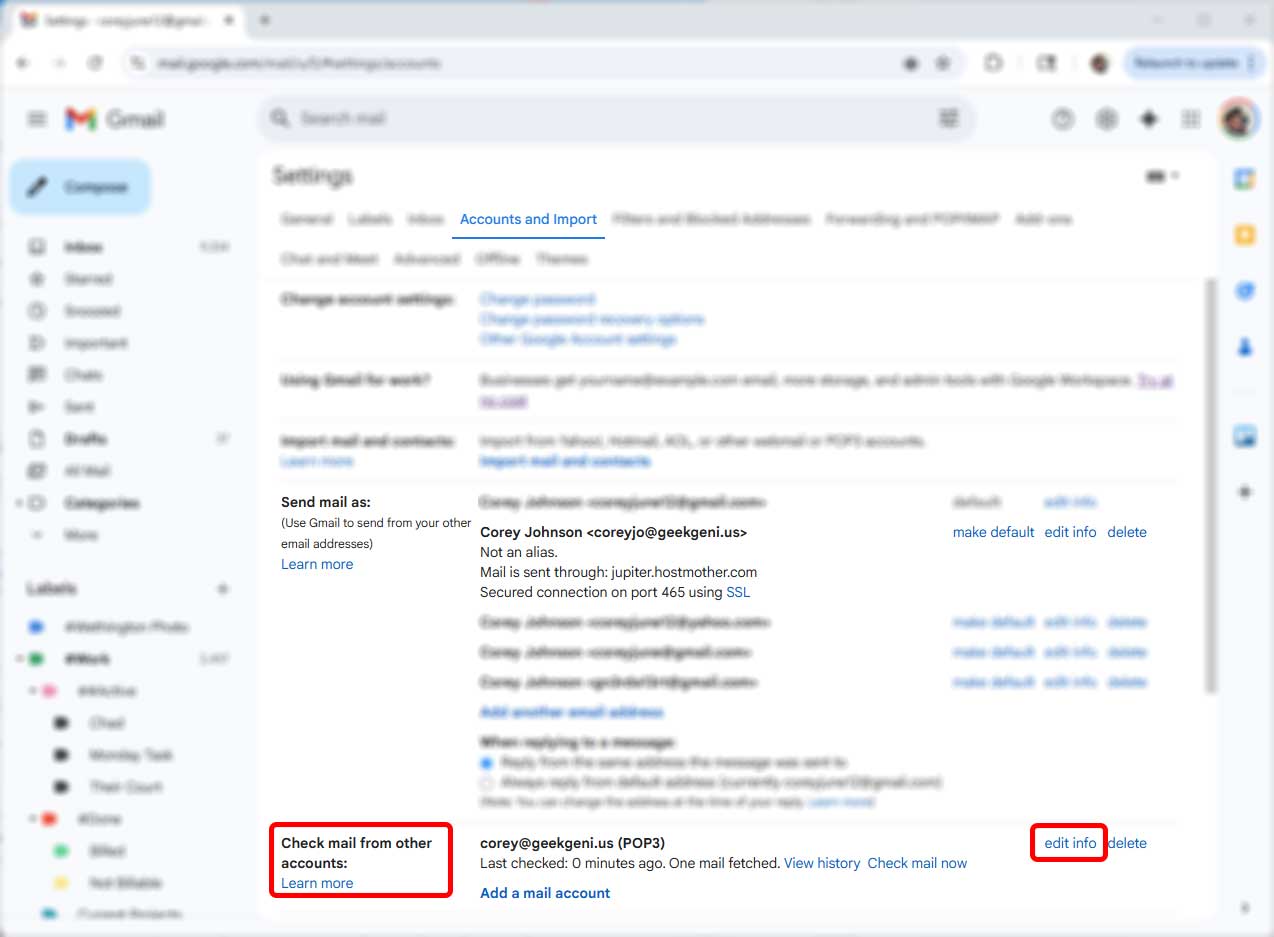Open Contacts in the side panel
This screenshot has width=1274, height=937.
pos(1245,347)
